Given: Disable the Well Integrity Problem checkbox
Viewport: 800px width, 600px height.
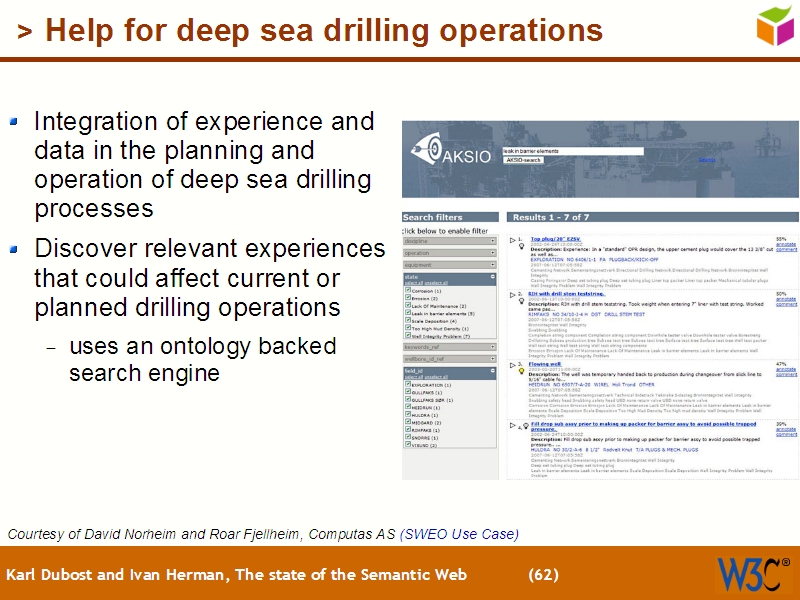Looking at the screenshot, I should point(407,336).
